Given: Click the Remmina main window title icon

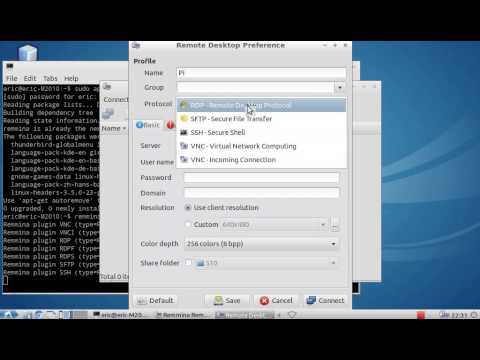Looking at the screenshot, I should coord(107,87).
